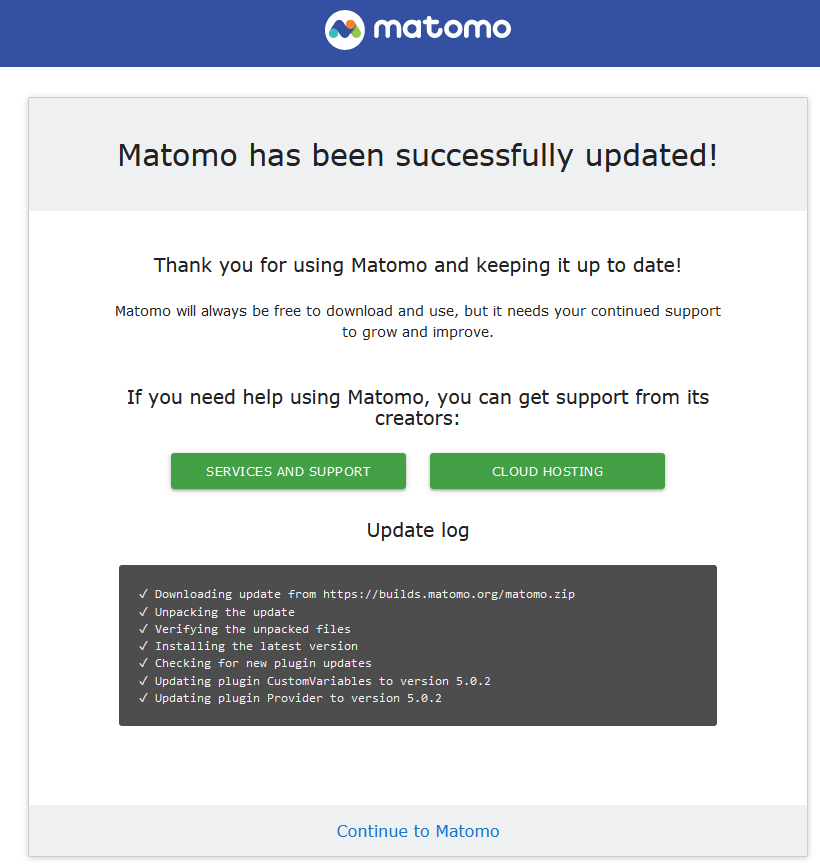The image size is (820, 864).
Task: Click checkmark on the Provider plugin update line
Action: click(144, 698)
